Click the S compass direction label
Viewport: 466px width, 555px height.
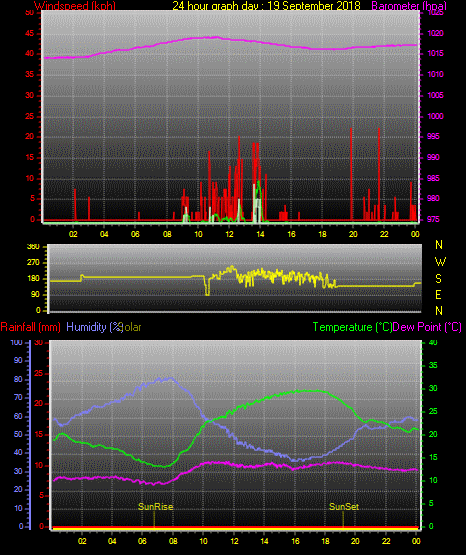pos(438,279)
